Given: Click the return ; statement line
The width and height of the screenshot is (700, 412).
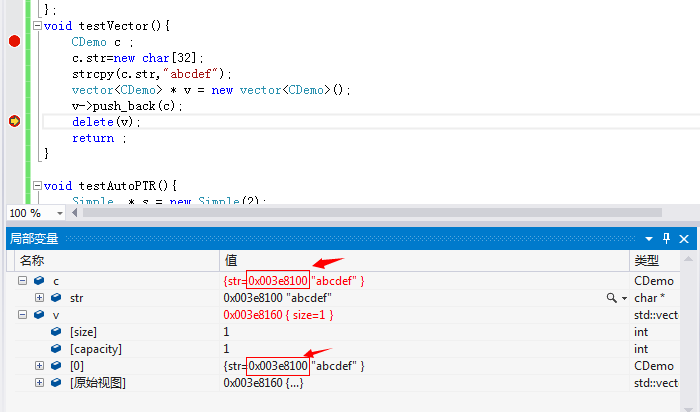Looking at the screenshot, I should (x=99, y=138).
